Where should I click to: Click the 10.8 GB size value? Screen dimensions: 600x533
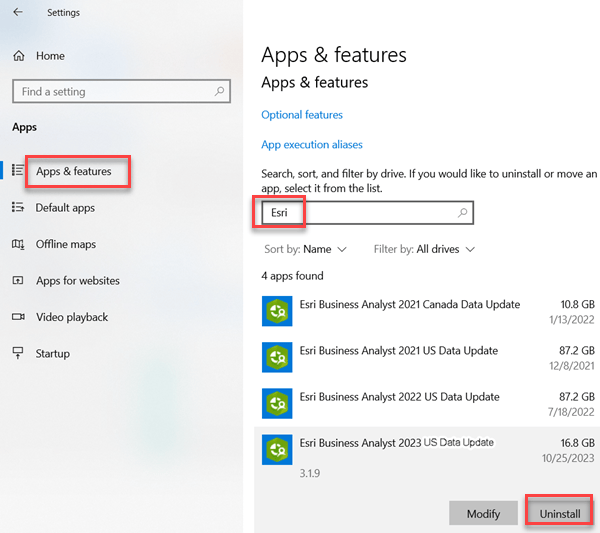(x=577, y=305)
